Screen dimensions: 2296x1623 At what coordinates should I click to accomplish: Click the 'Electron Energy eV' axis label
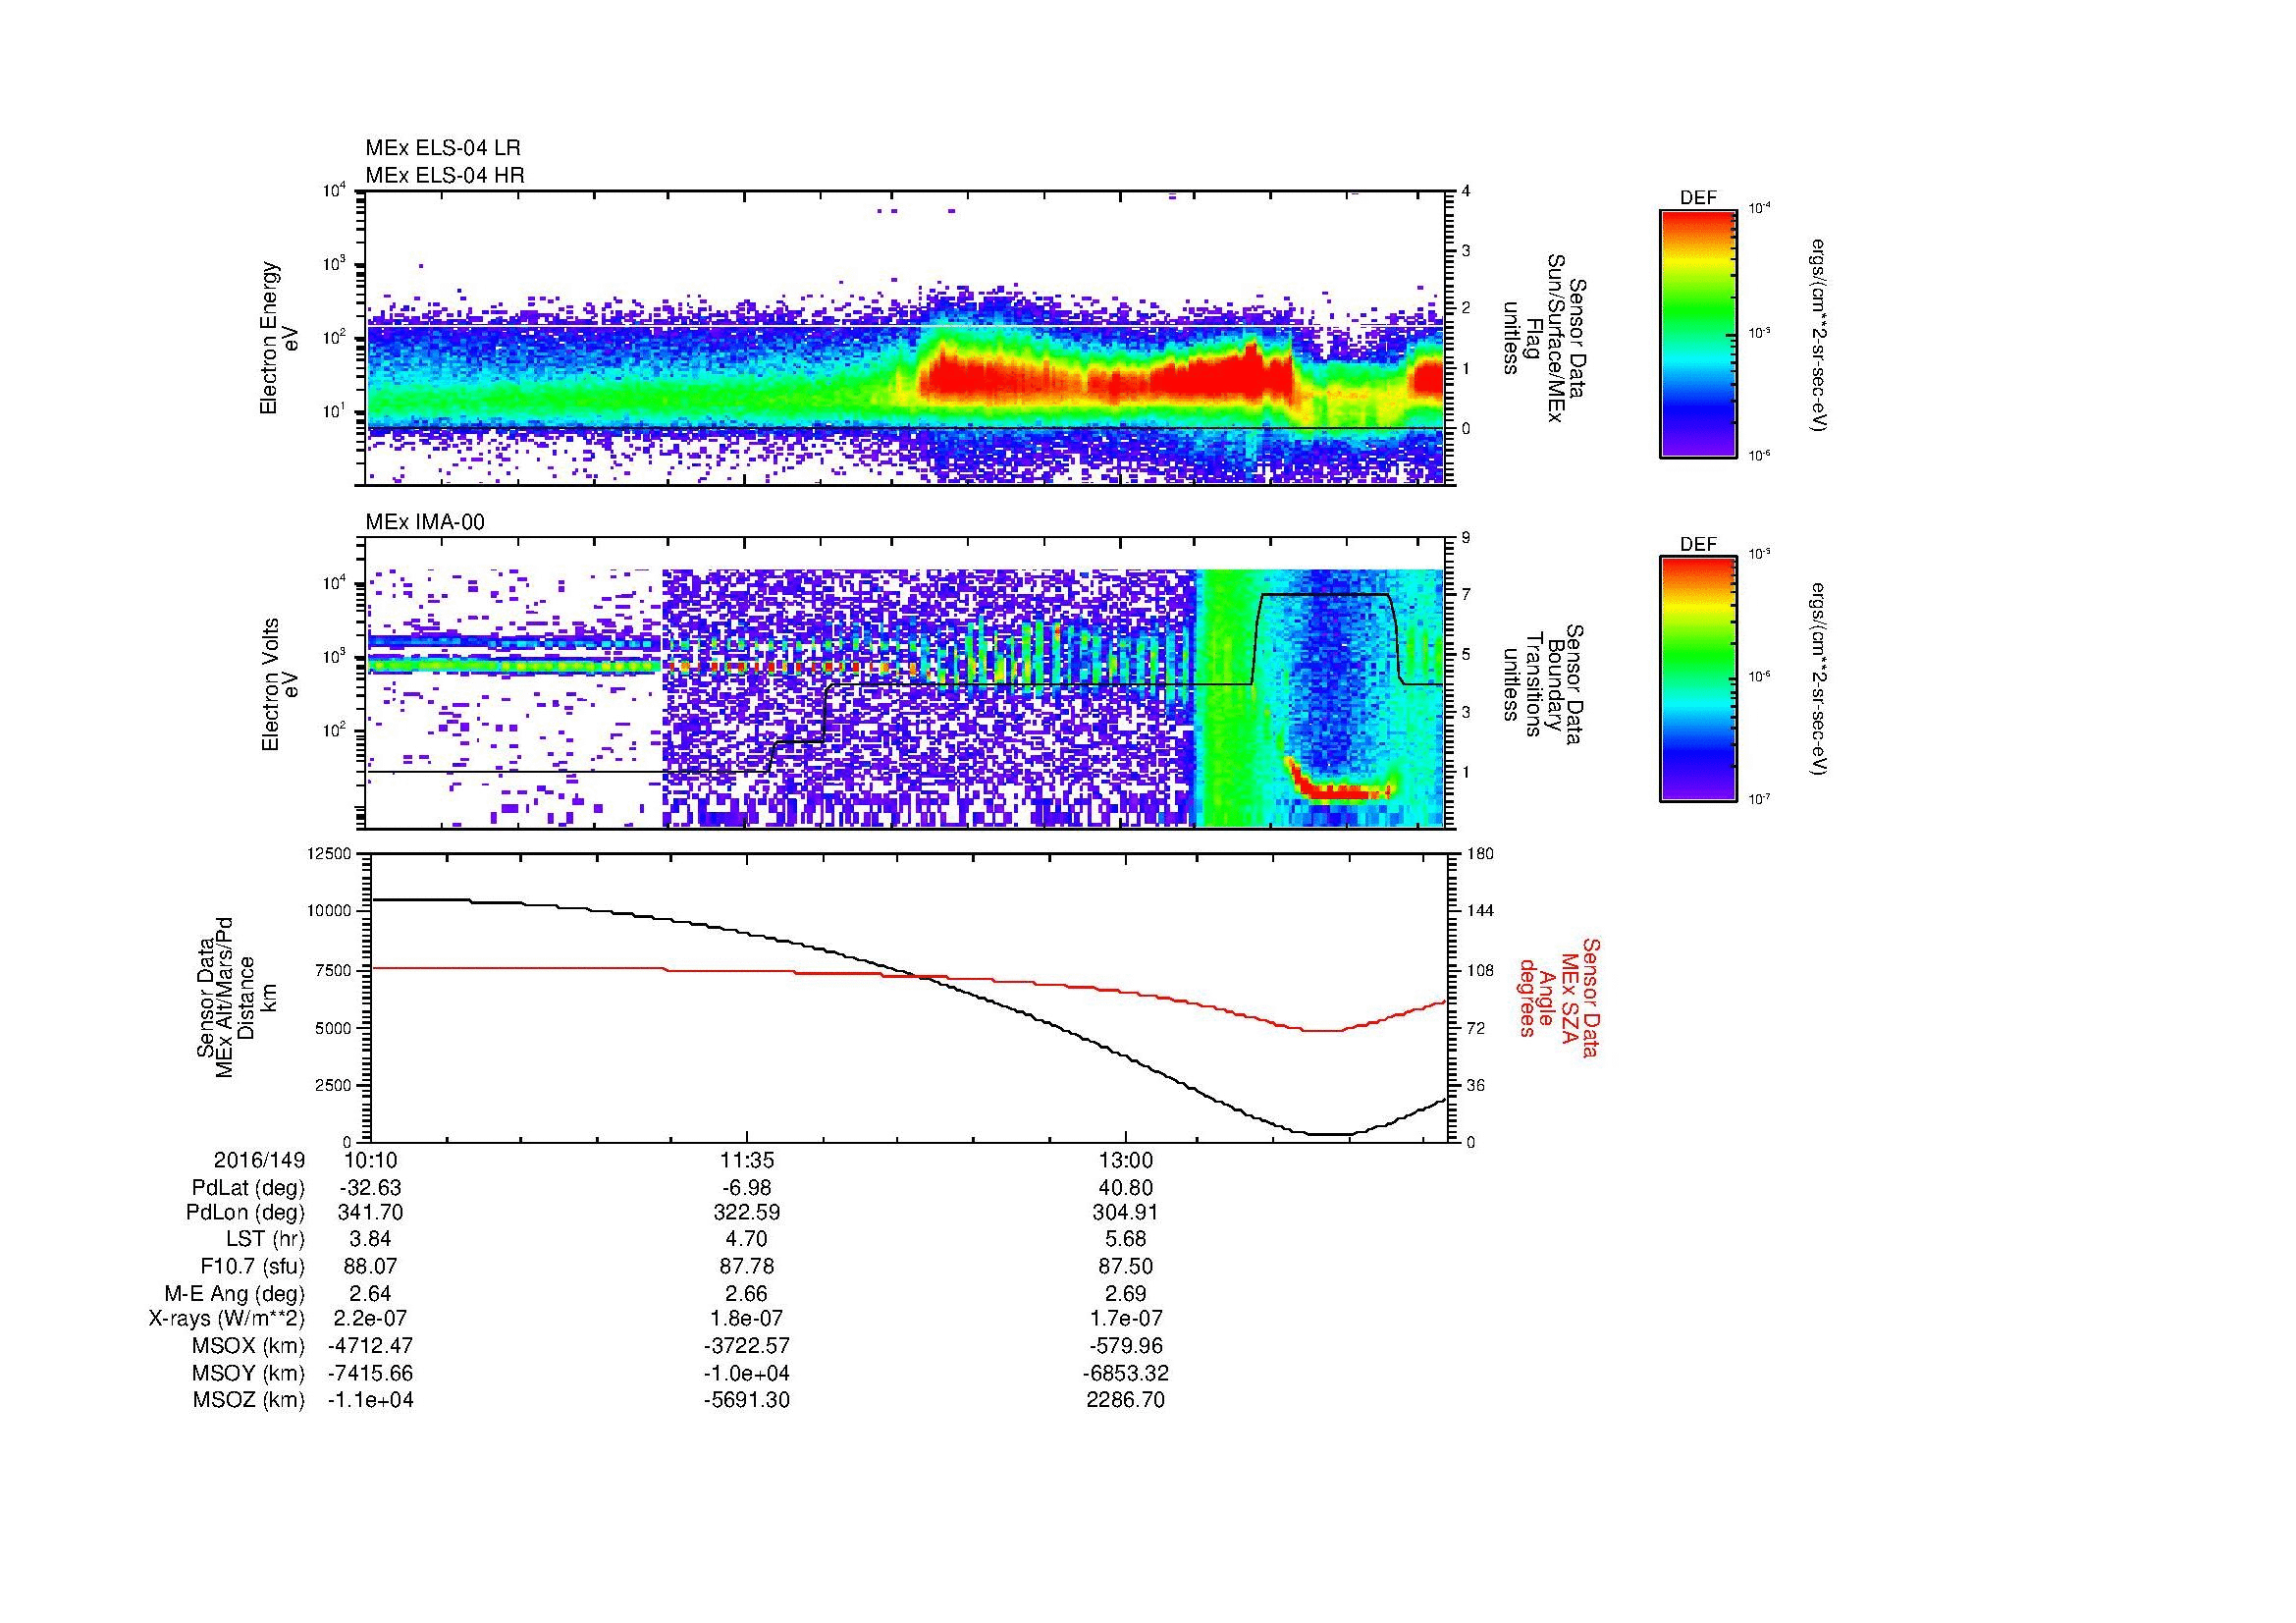(279, 338)
